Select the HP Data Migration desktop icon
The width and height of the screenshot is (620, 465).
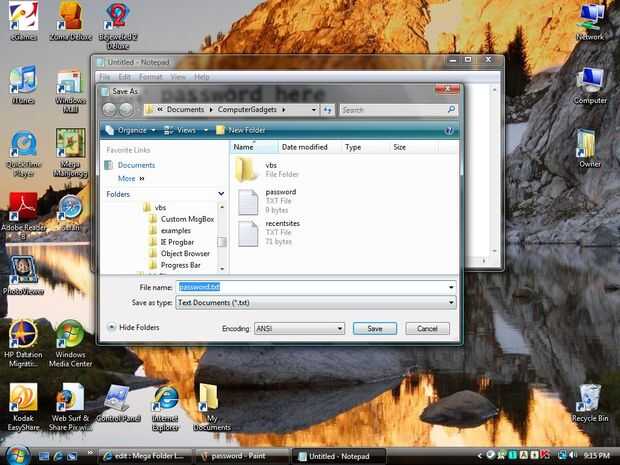(23, 344)
